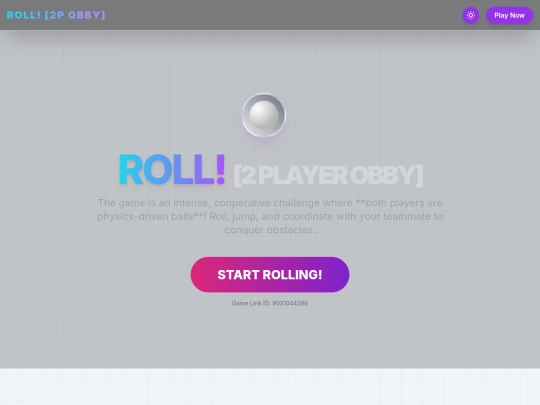Tap the purple Play Now pill in header

(509, 15)
